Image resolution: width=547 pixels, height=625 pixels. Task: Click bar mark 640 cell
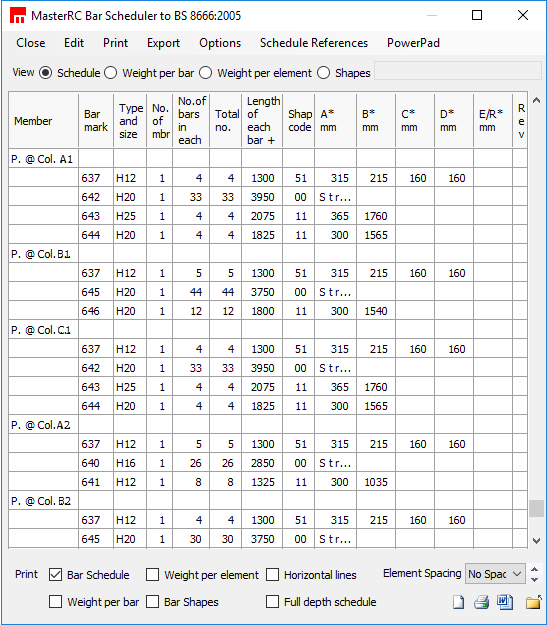coord(96,463)
